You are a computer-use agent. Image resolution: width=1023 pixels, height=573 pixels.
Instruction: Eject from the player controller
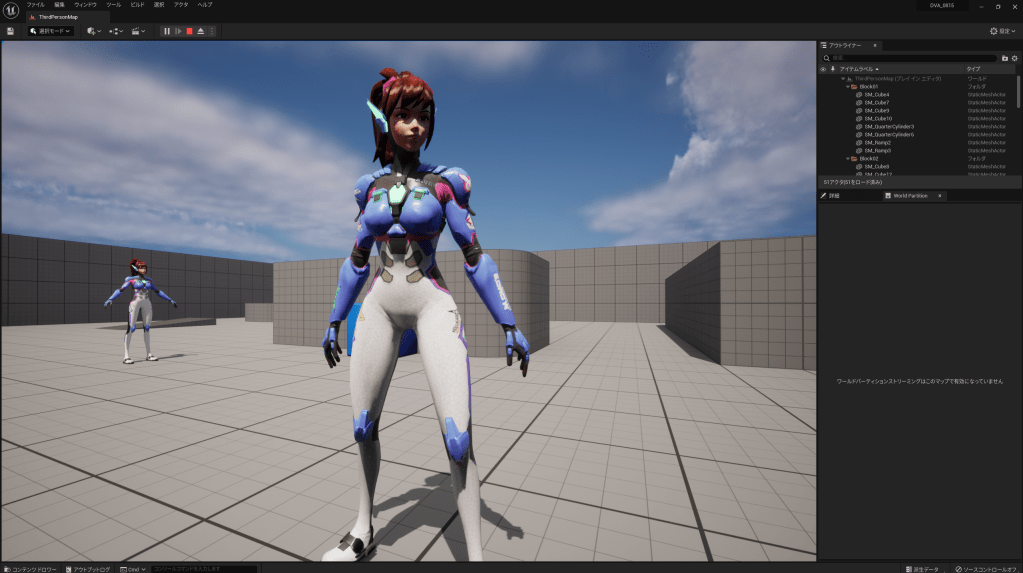click(201, 31)
